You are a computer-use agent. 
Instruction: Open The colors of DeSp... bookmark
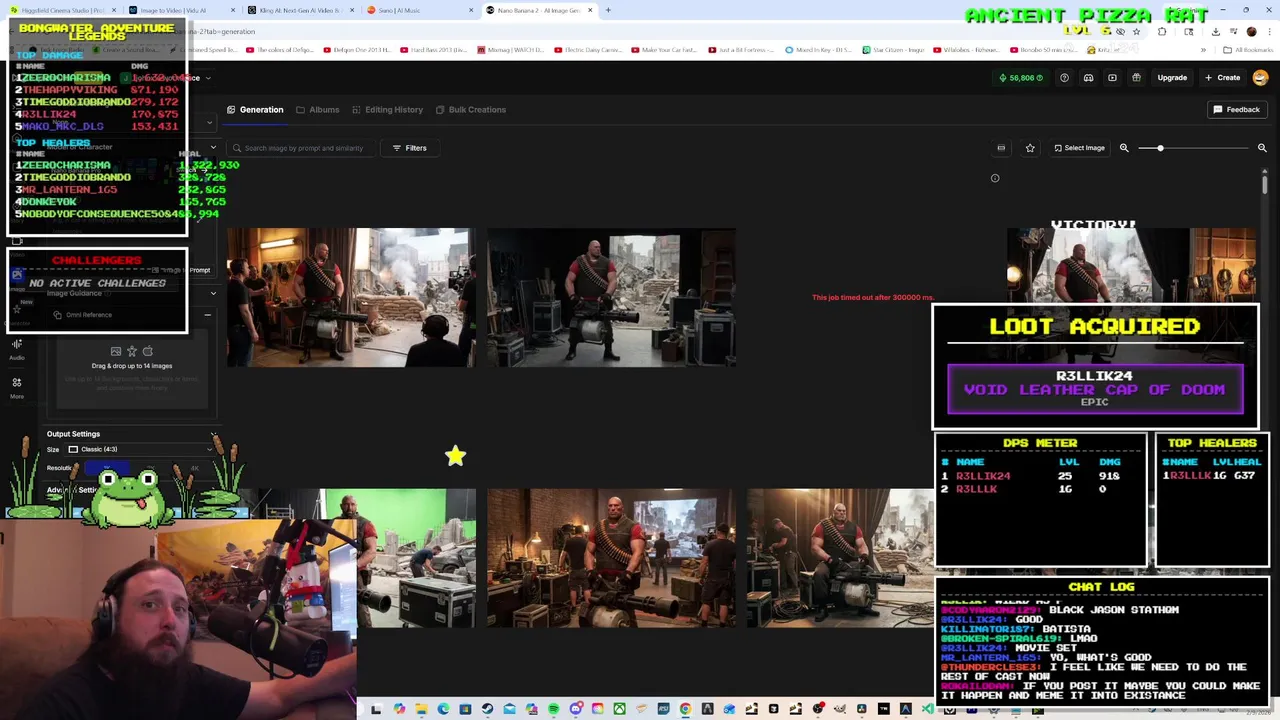pyautogui.click(x=281, y=50)
